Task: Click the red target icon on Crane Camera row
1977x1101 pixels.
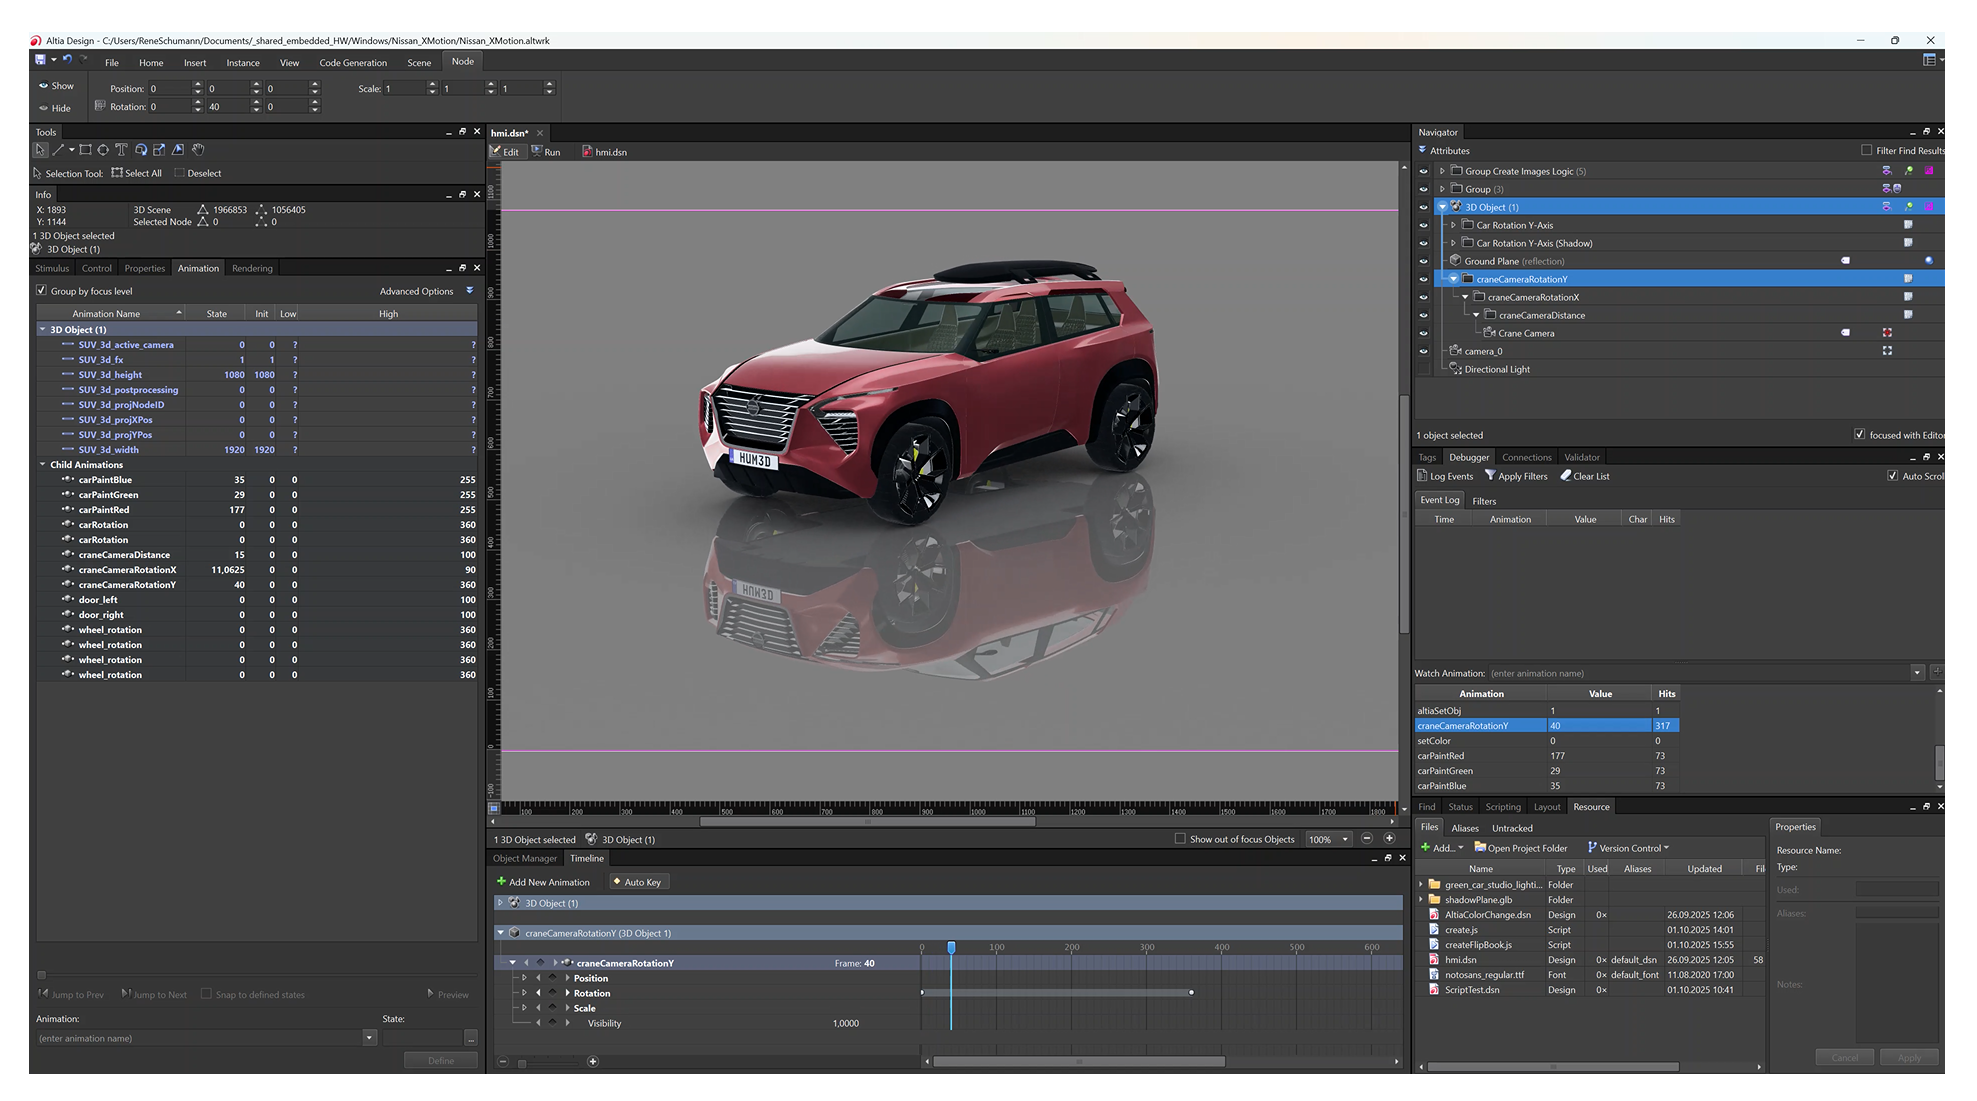Action: 1887,333
